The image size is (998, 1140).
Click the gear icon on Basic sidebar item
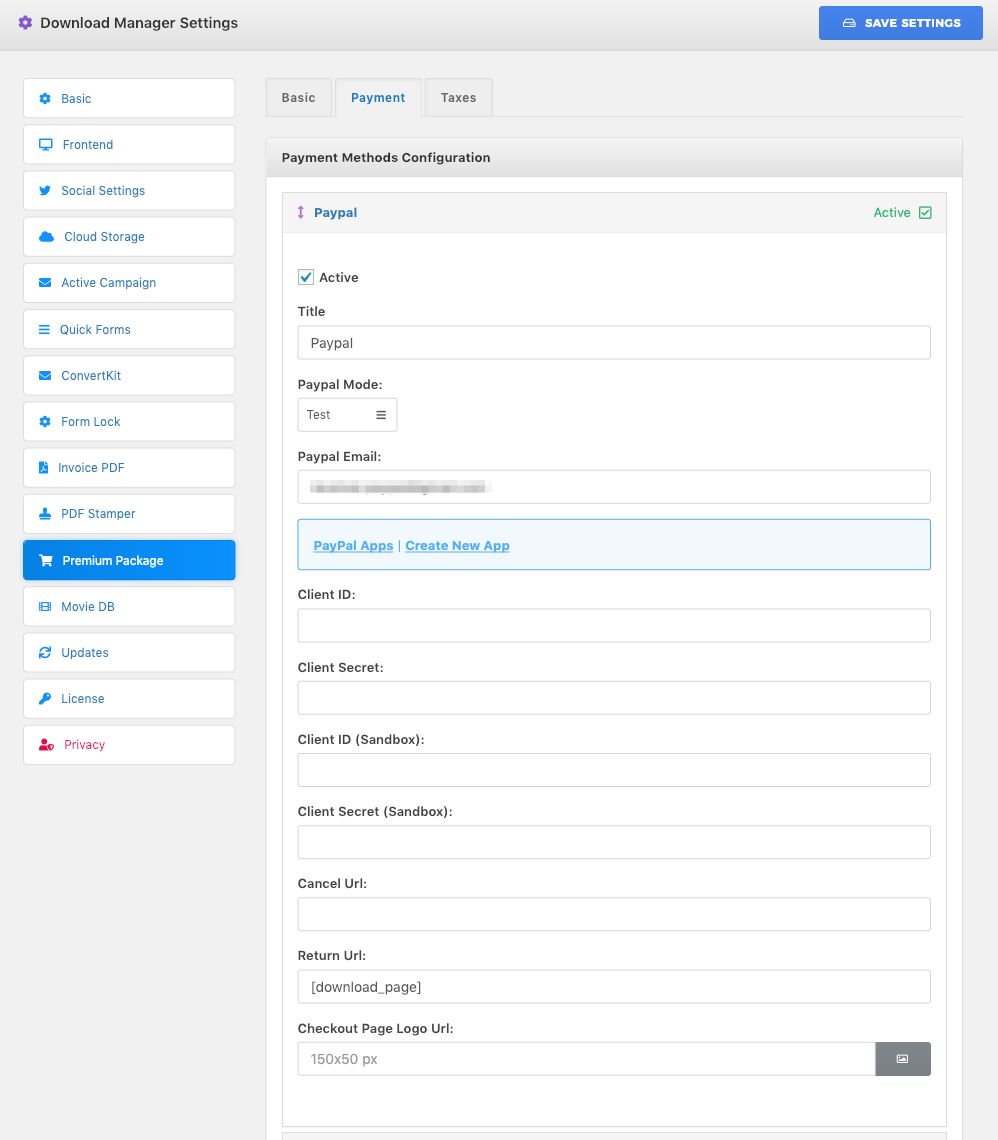[x=45, y=98]
